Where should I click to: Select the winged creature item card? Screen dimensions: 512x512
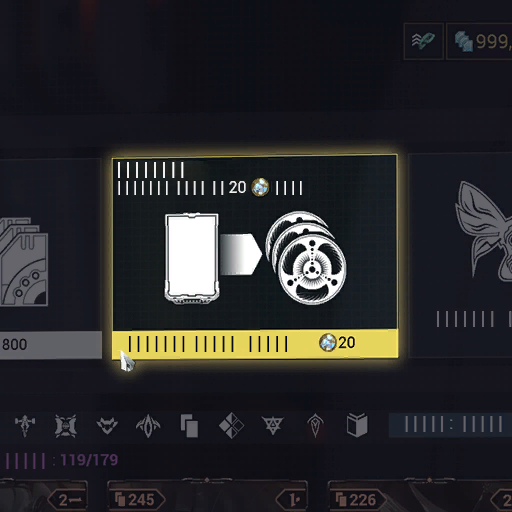click(x=460, y=255)
